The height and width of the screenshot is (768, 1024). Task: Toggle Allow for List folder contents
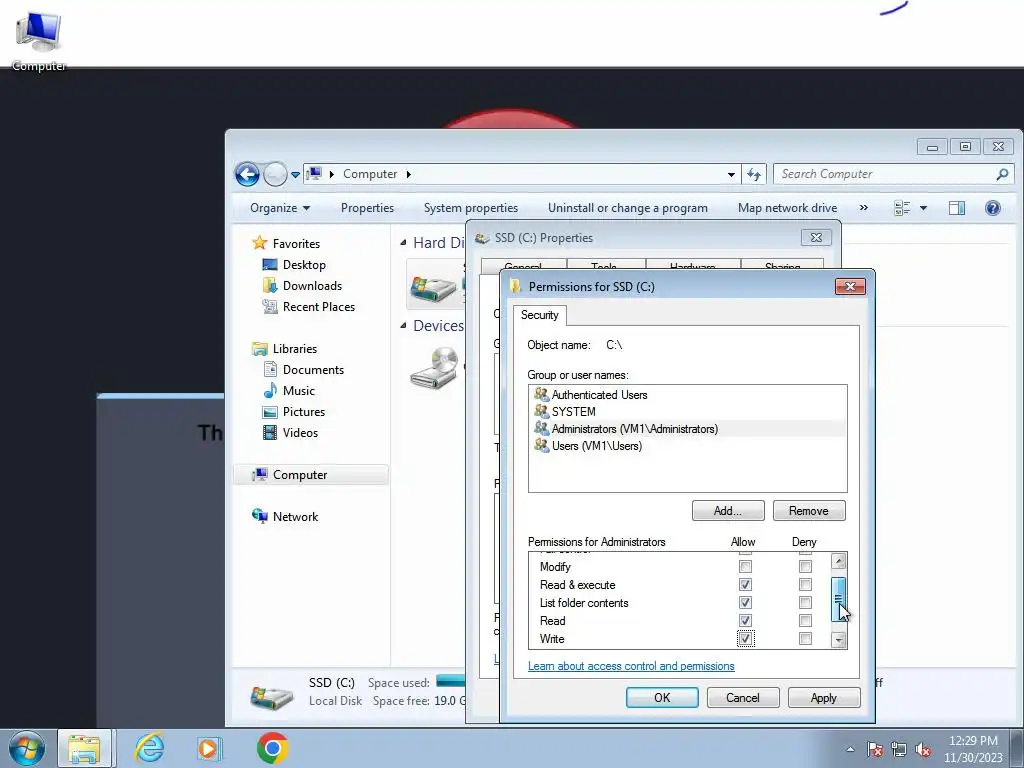[x=745, y=602]
